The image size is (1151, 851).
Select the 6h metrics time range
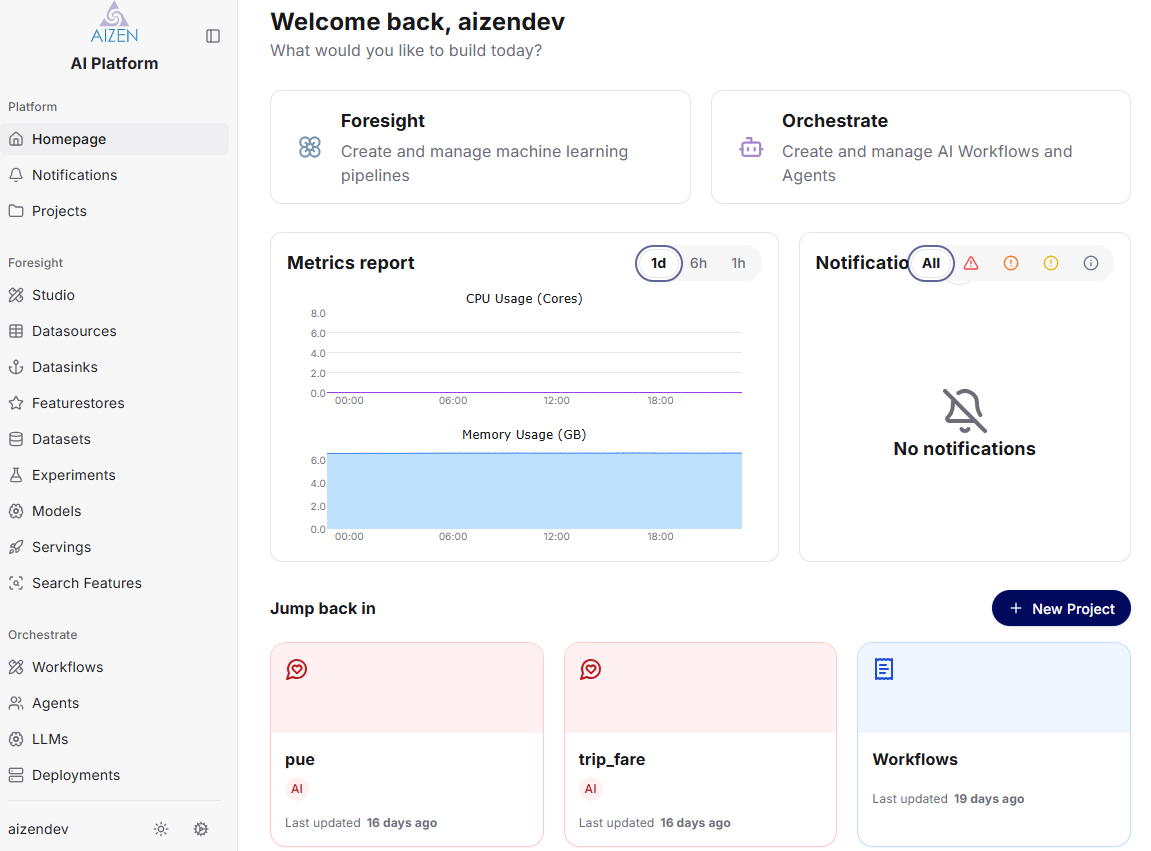698,263
